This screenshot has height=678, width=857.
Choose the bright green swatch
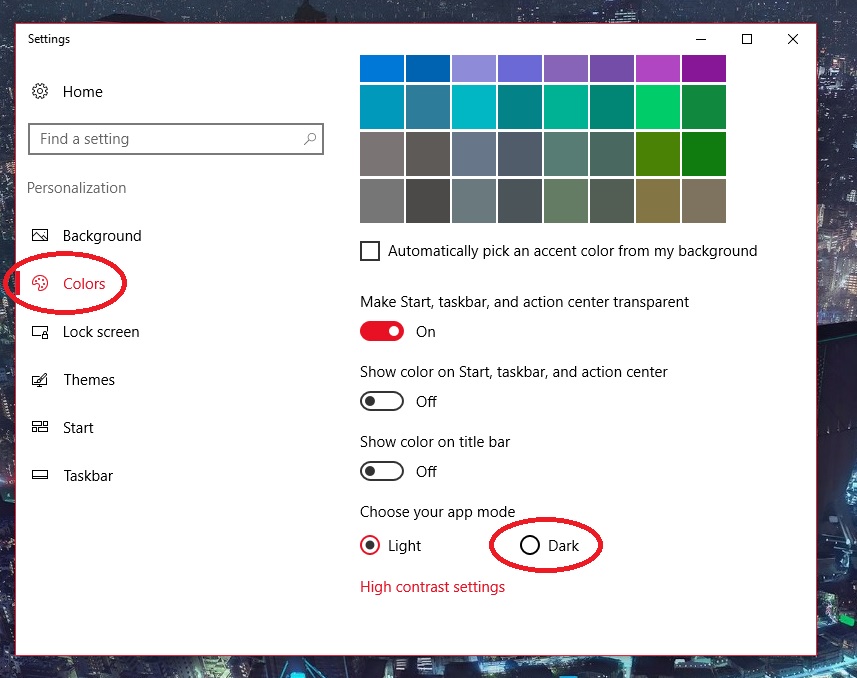coord(658,107)
